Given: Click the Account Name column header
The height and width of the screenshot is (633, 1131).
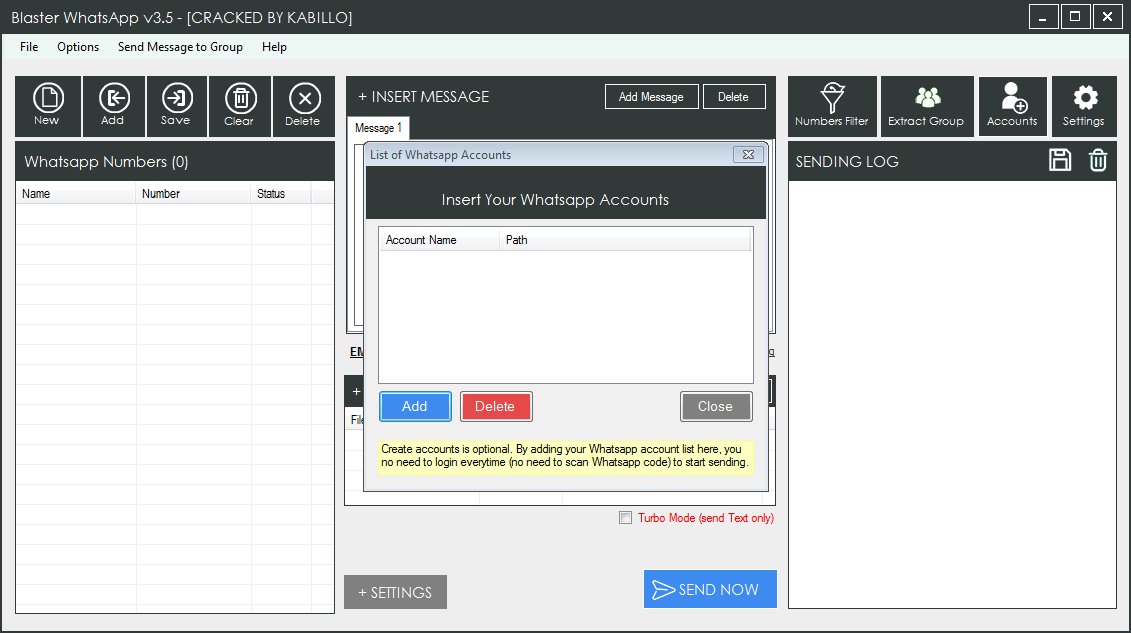Looking at the screenshot, I should [x=439, y=240].
